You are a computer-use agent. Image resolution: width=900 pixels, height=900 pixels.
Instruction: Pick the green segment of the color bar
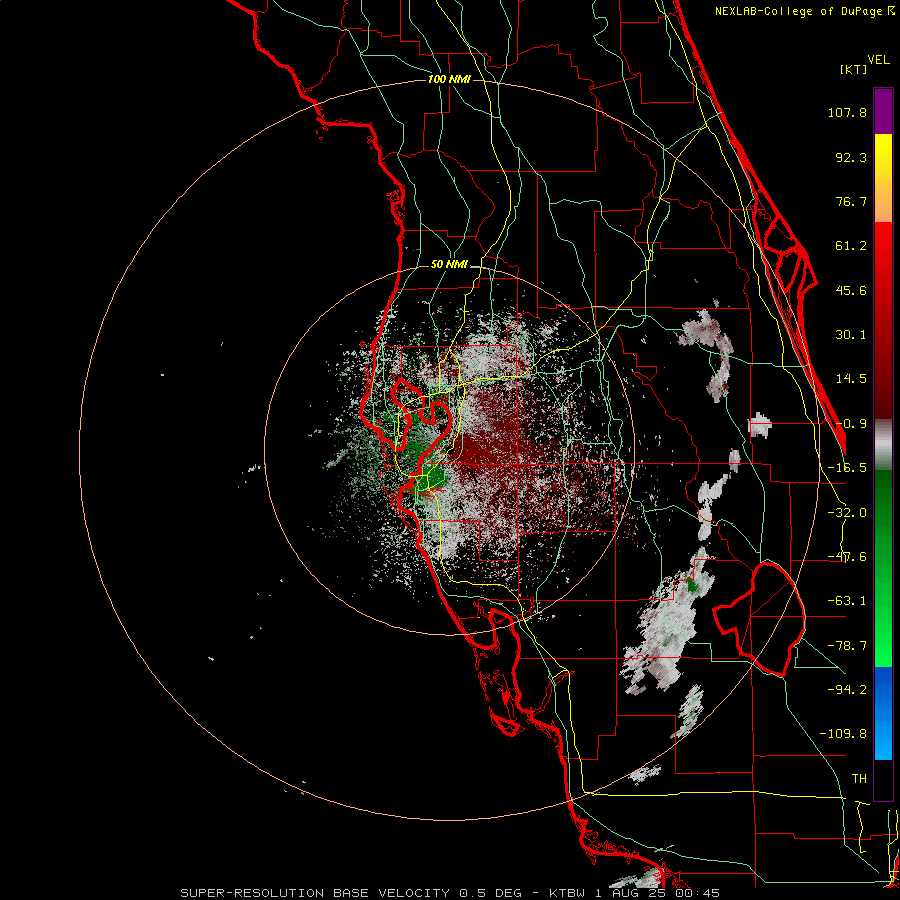(x=883, y=568)
